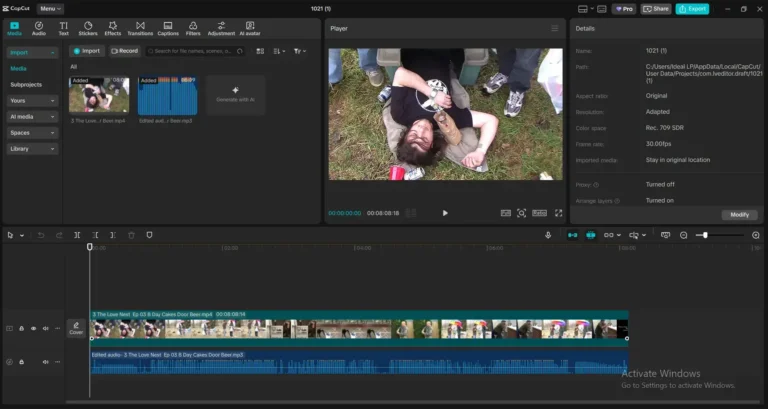The image size is (768, 409).
Task: Adjust the timeline zoom slider
Action: 705,235
